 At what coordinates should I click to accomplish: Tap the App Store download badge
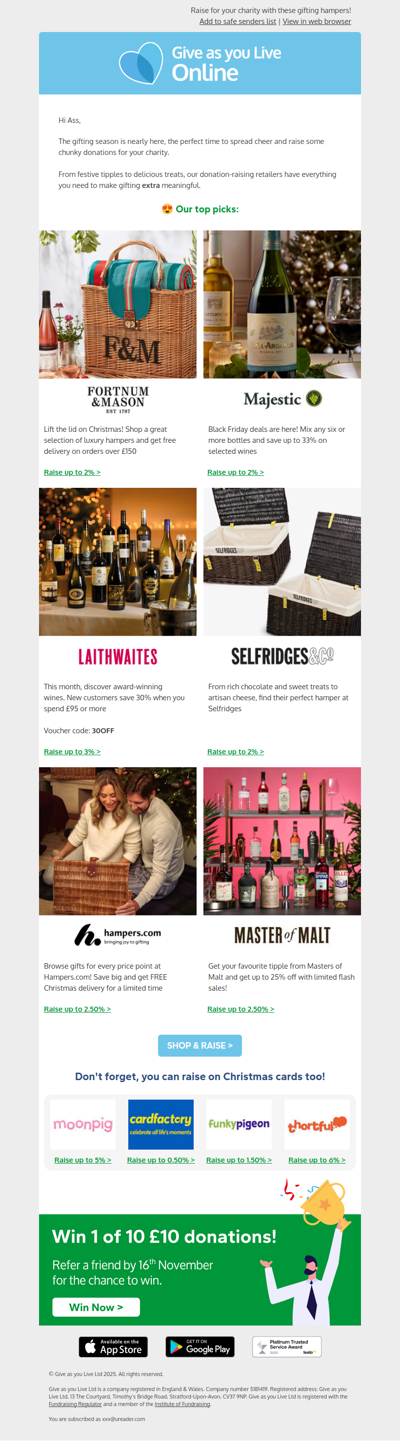(113, 1347)
